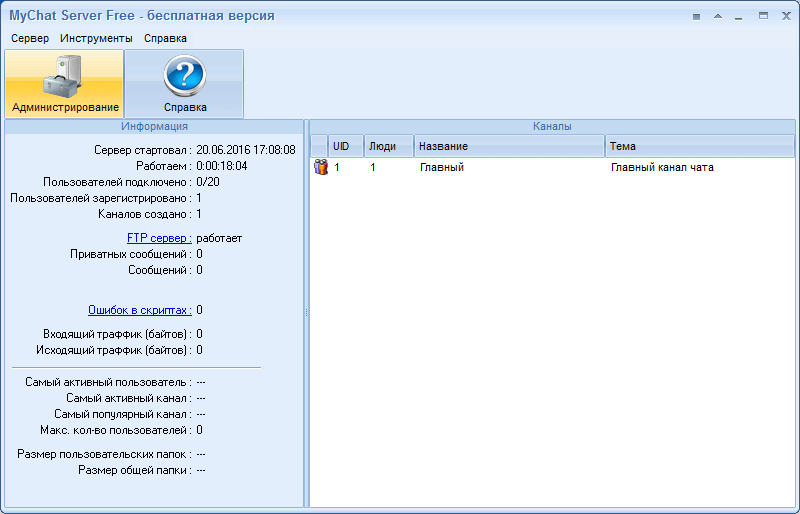The width and height of the screenshot is (800, 514).
Task: Sort channels by Тема column header
Action: coord(699,146)
